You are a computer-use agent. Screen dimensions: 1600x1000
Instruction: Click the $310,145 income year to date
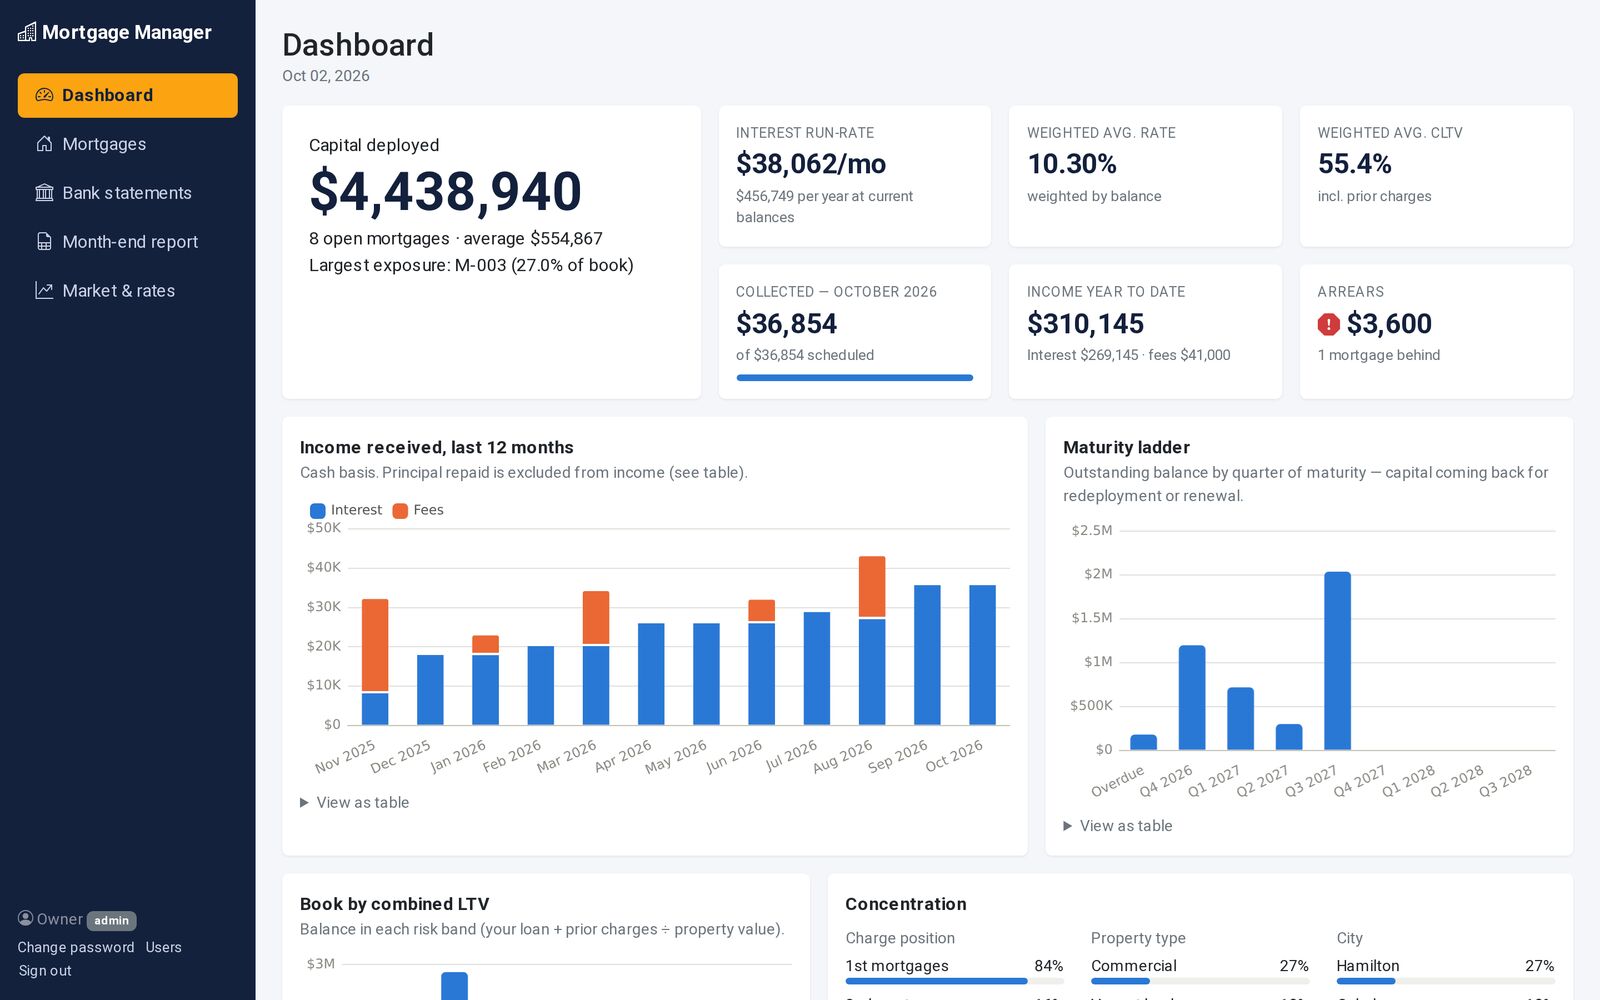click(1085, 324)
